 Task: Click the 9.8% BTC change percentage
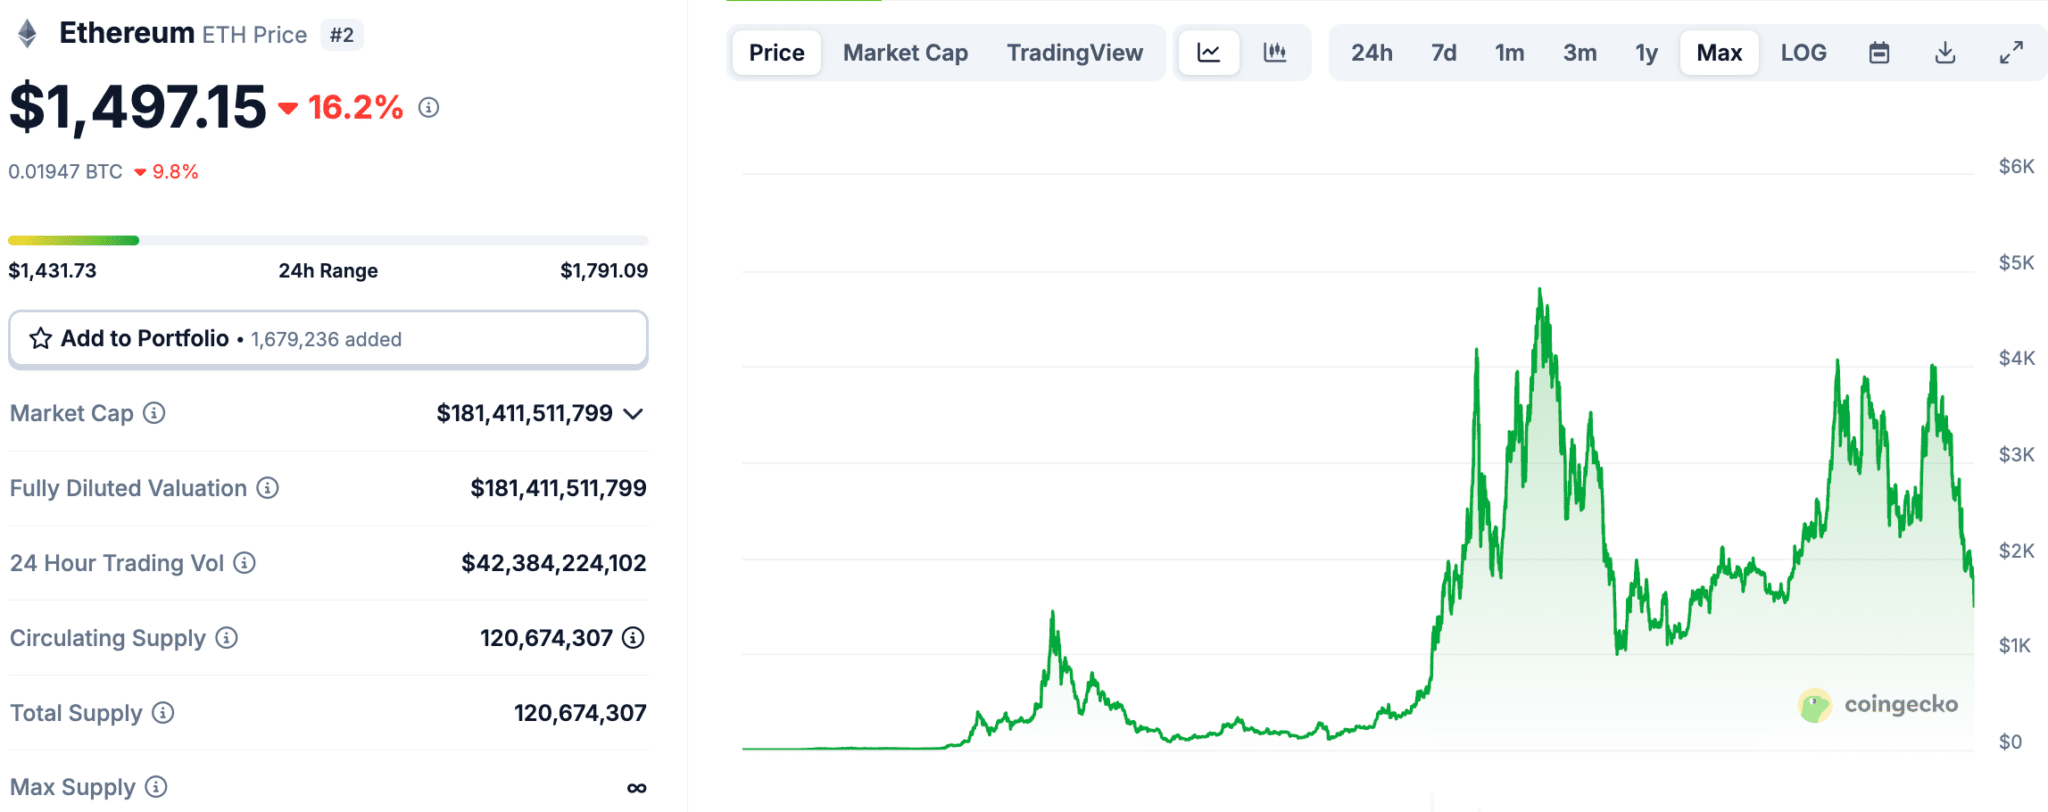click(x=175, y=172)
